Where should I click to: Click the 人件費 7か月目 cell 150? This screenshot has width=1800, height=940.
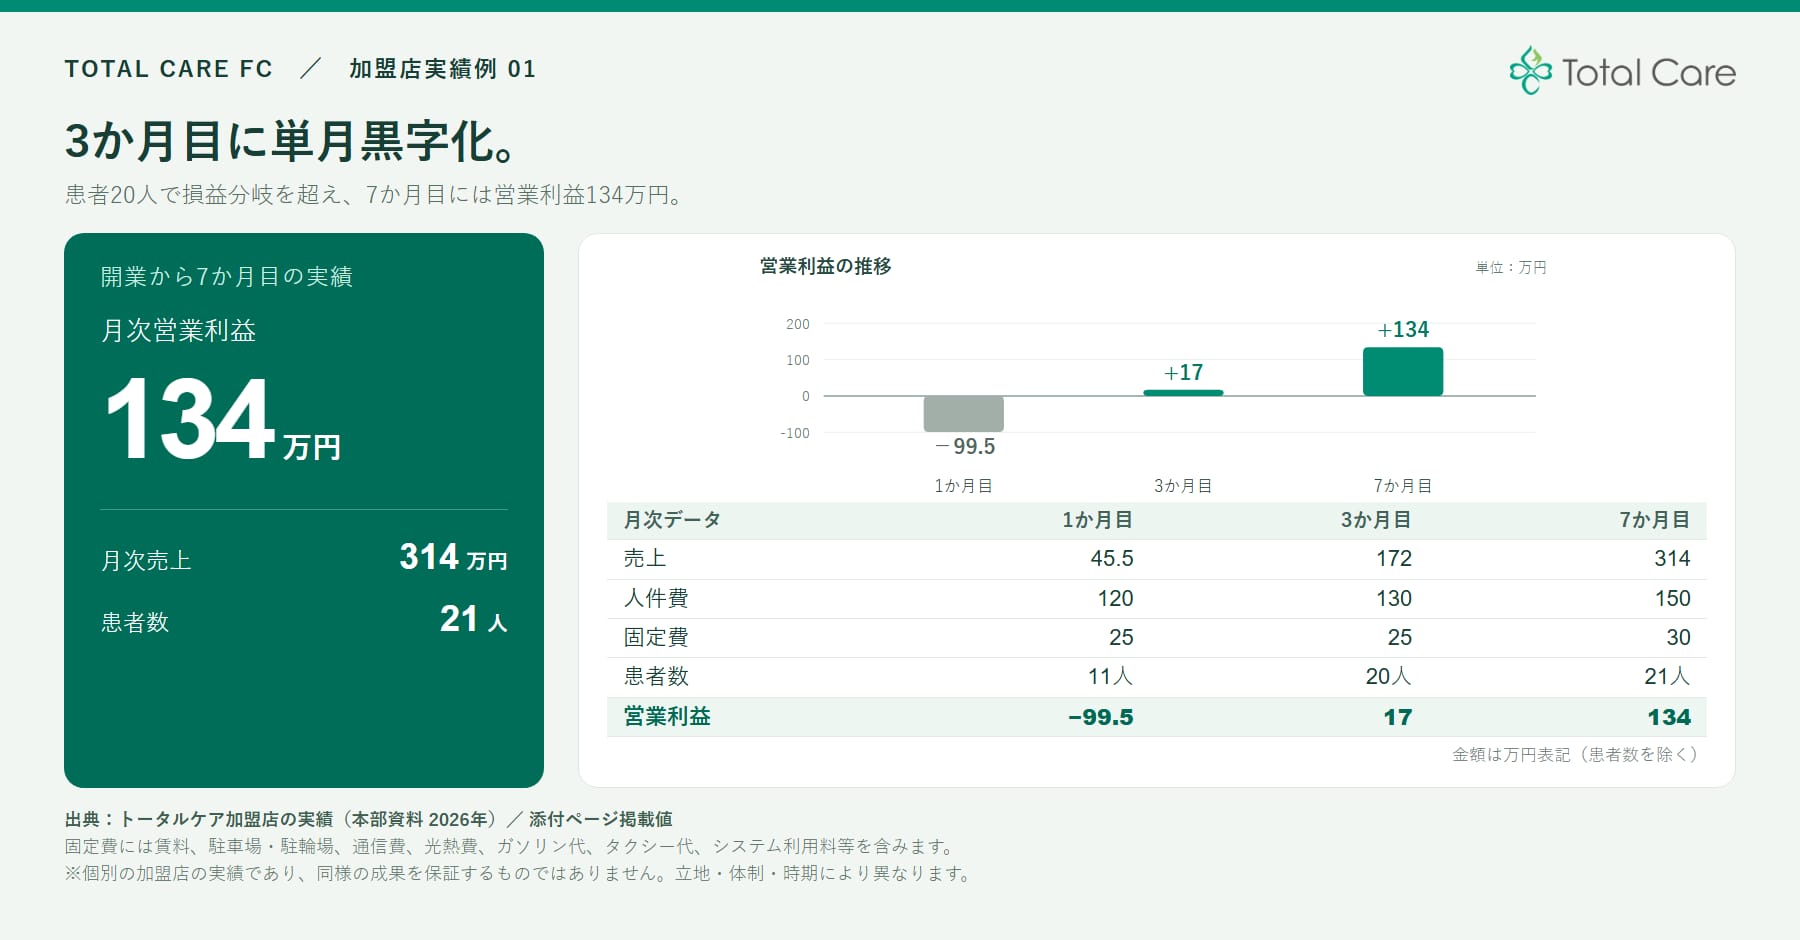[1672, 599]
